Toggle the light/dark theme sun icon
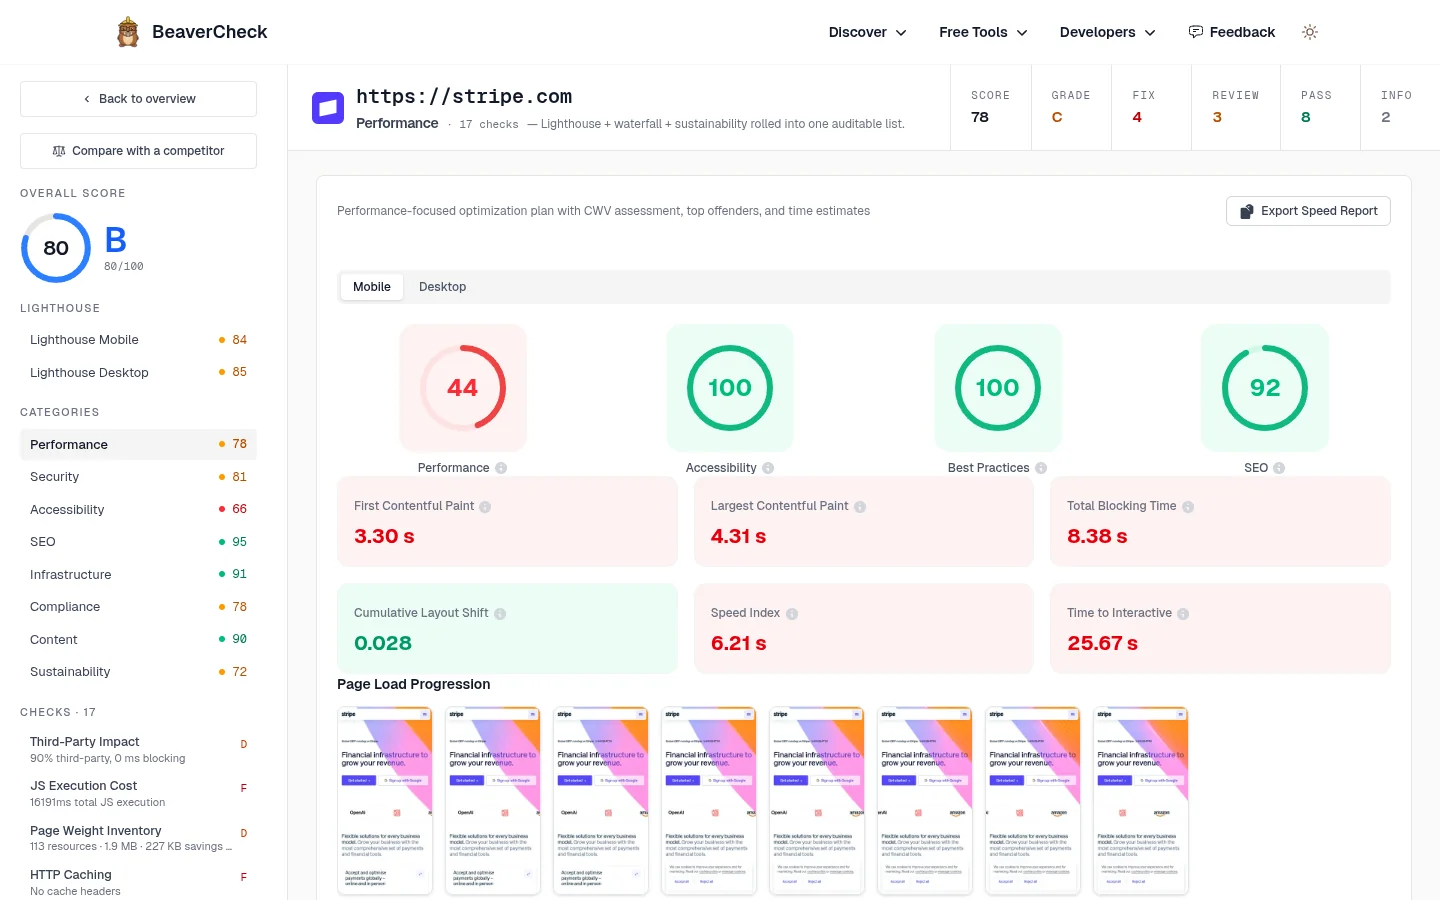The width and height of the screenshot is (1440, 900). 1310,32
